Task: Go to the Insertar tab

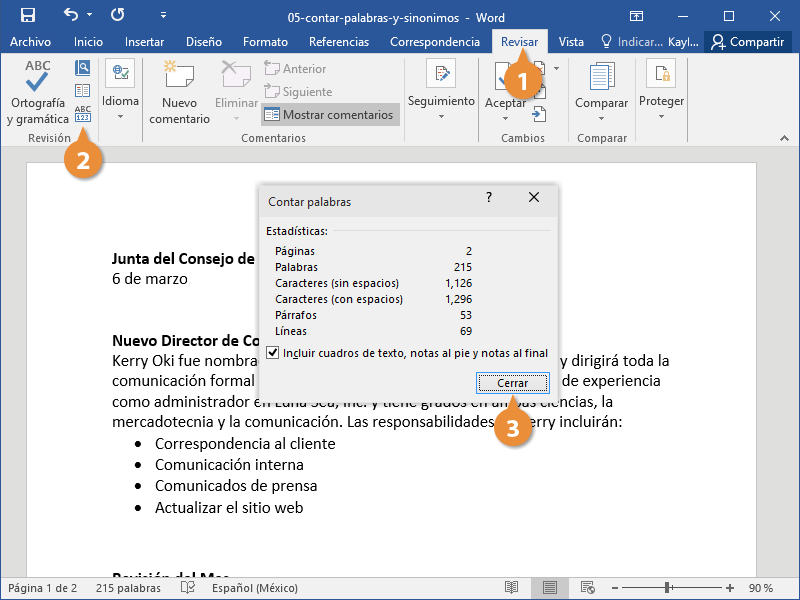Action: [144, 42]
